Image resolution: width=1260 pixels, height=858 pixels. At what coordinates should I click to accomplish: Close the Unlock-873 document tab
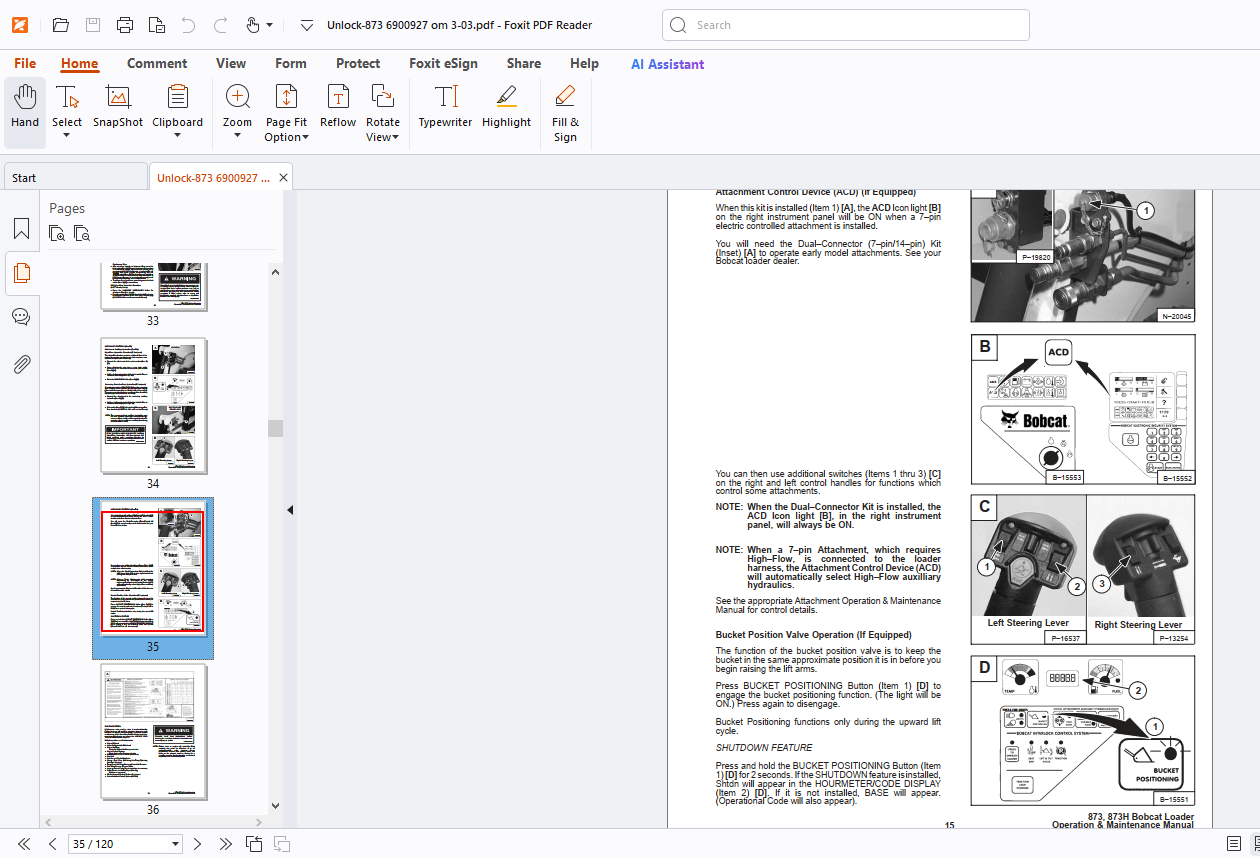[284, 178]
